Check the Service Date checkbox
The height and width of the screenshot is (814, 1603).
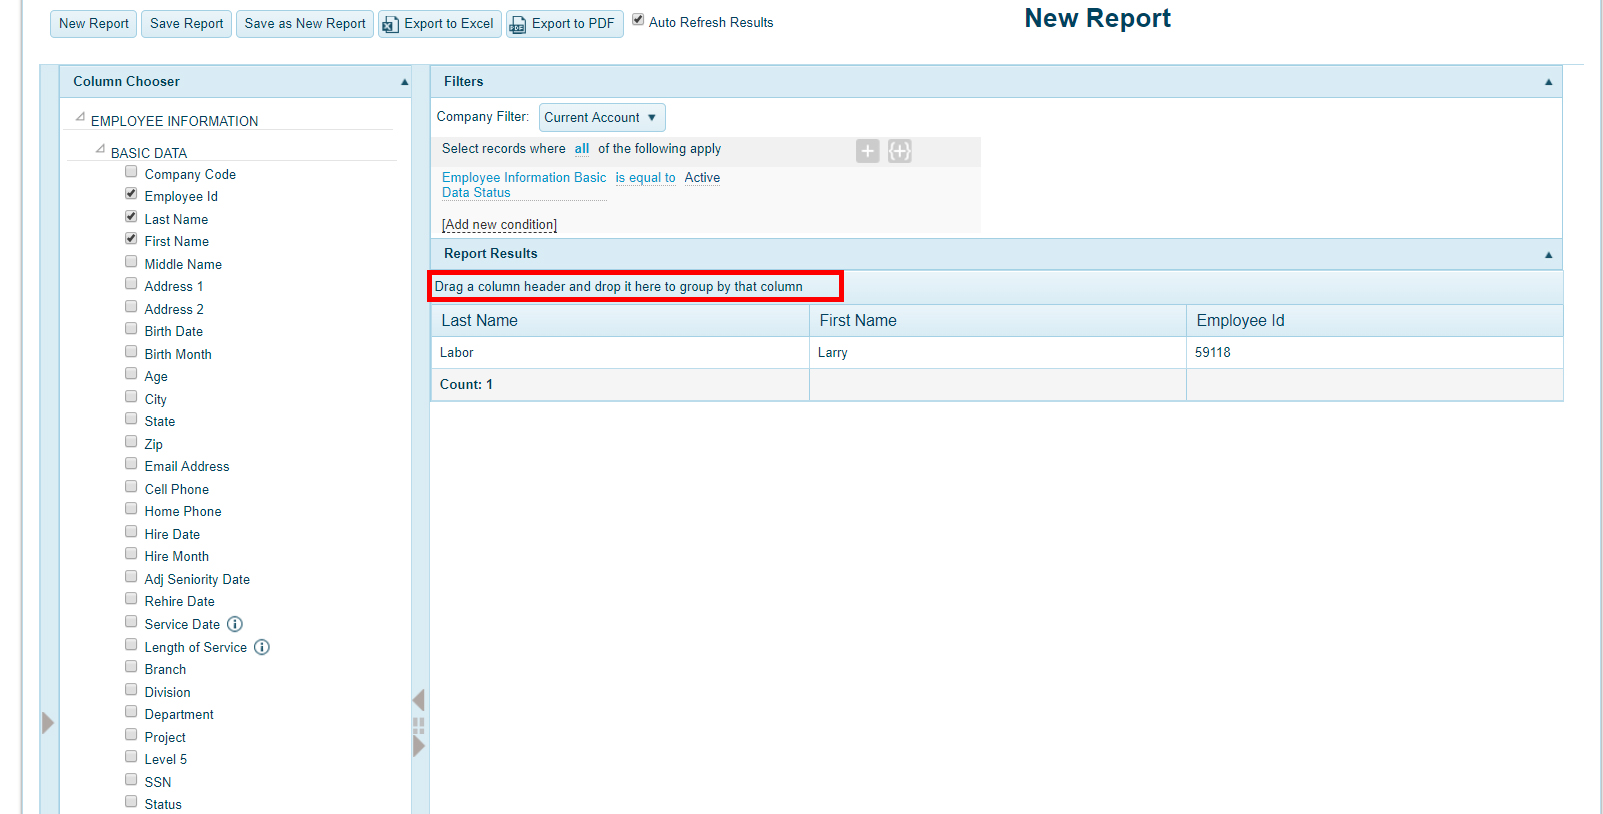tap(131, 622)
